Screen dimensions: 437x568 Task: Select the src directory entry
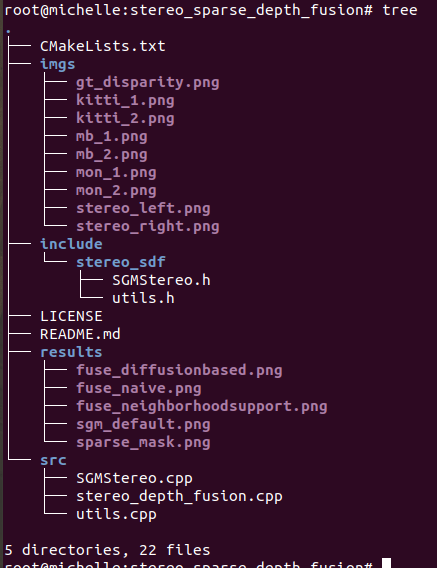pyautogui.click(x=53, y=461)
